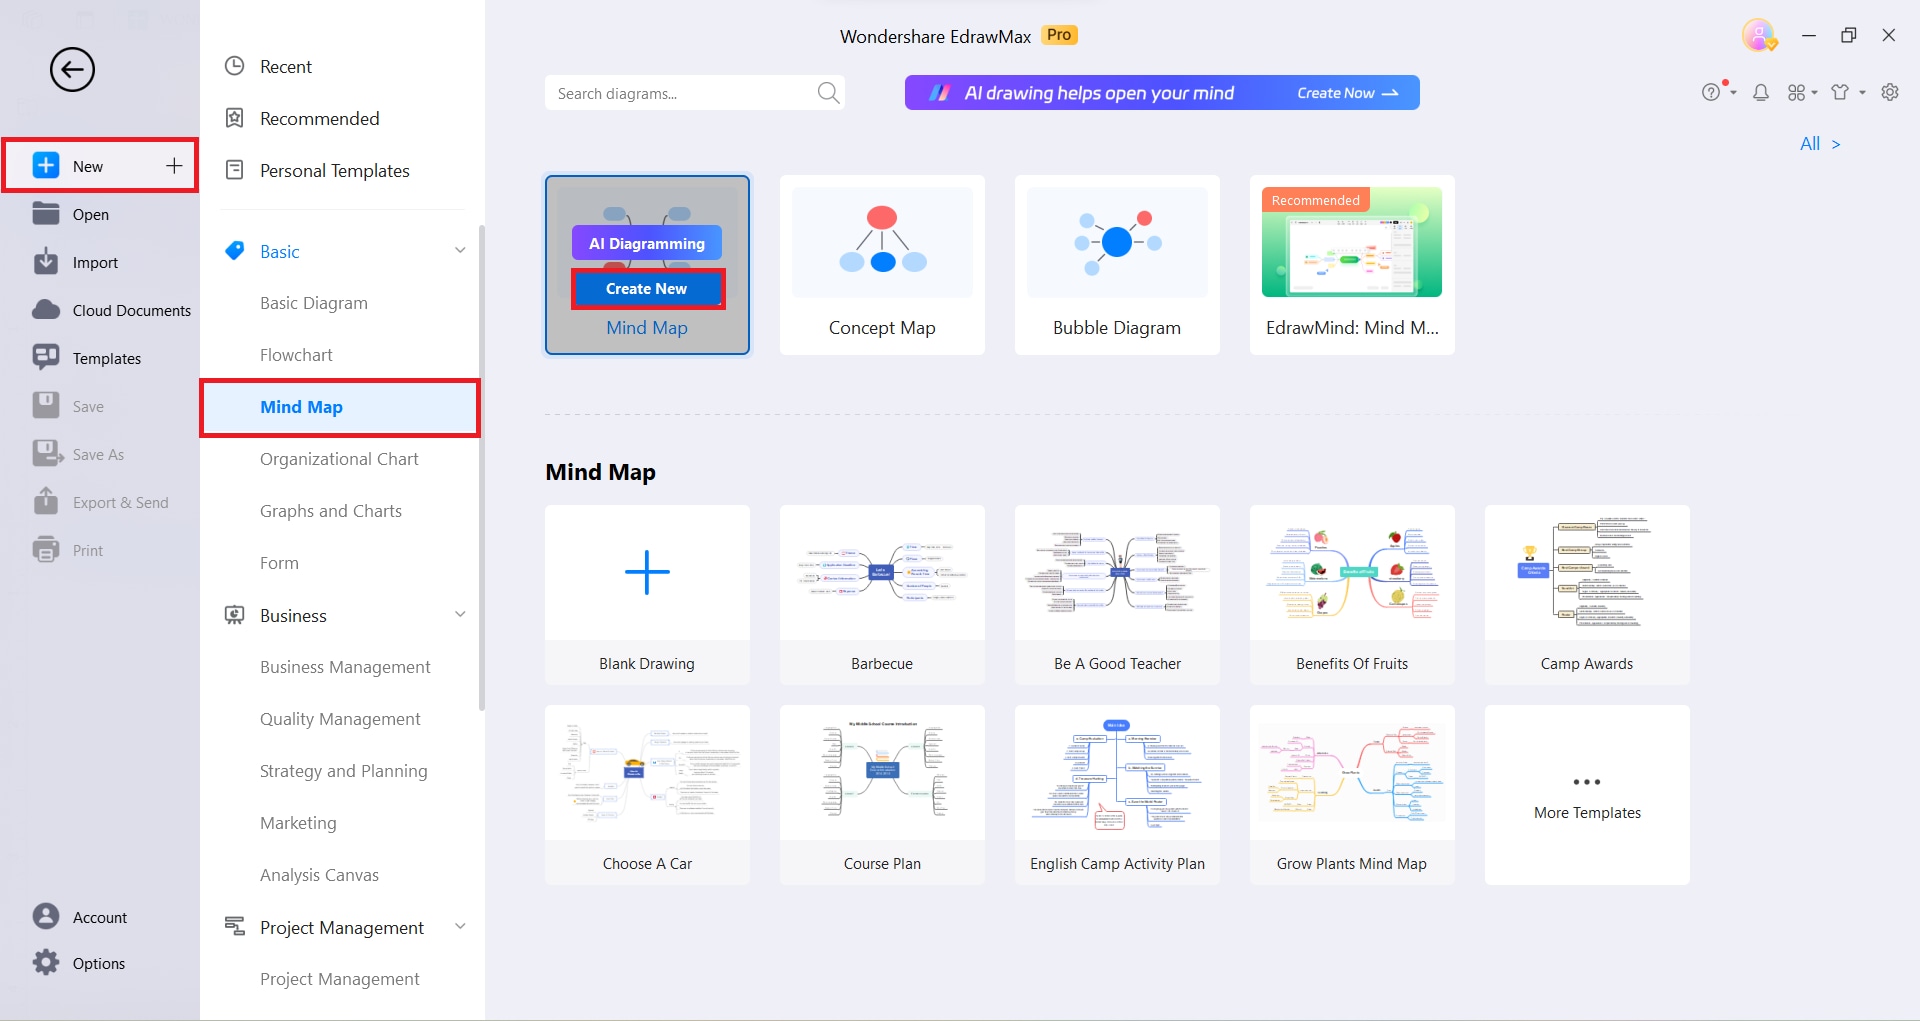Click the Import icon
Image resolution: width=1920 pixels, height=1021 pixels.
(x=46, y=262)
